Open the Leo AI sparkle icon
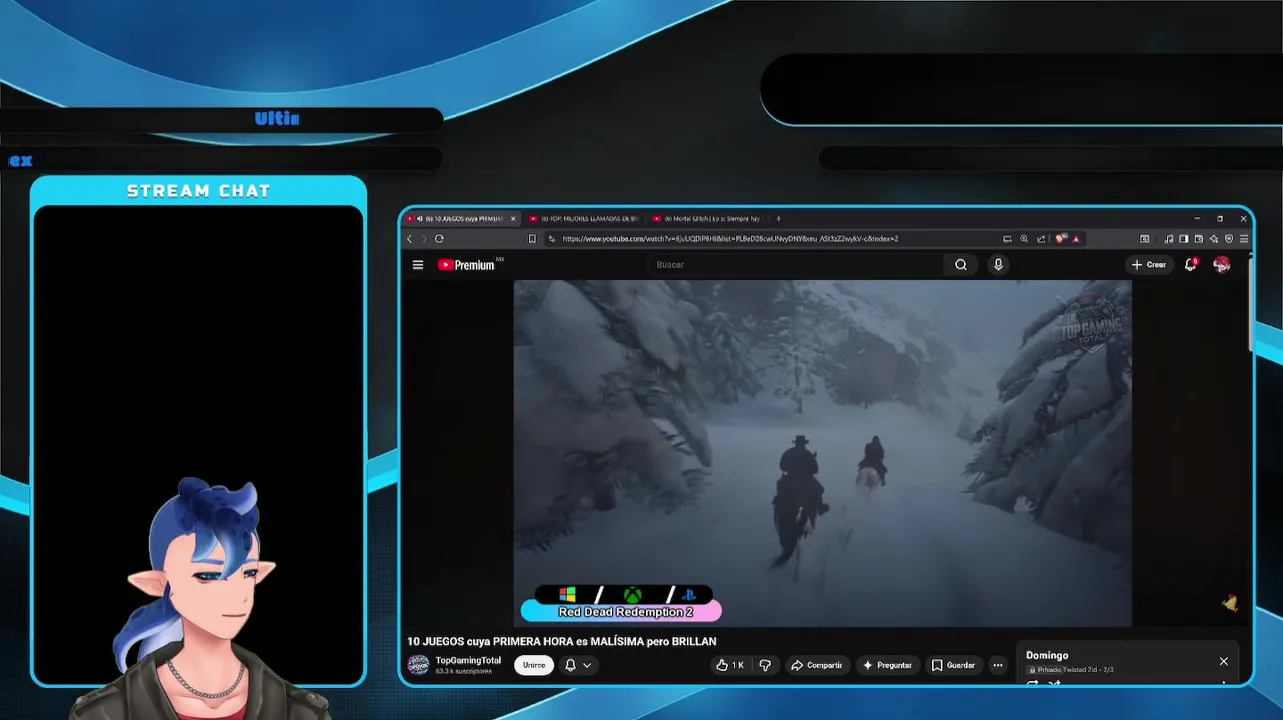 (x=1214, y=239)
